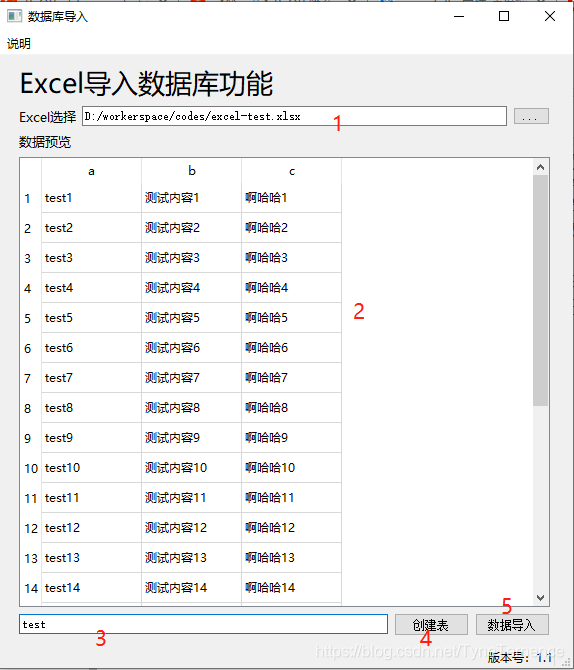Click the 创建表 button

431,625
